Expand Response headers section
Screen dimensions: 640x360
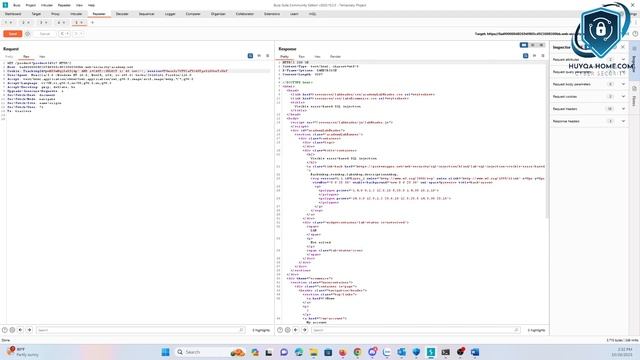coord(589,121)
